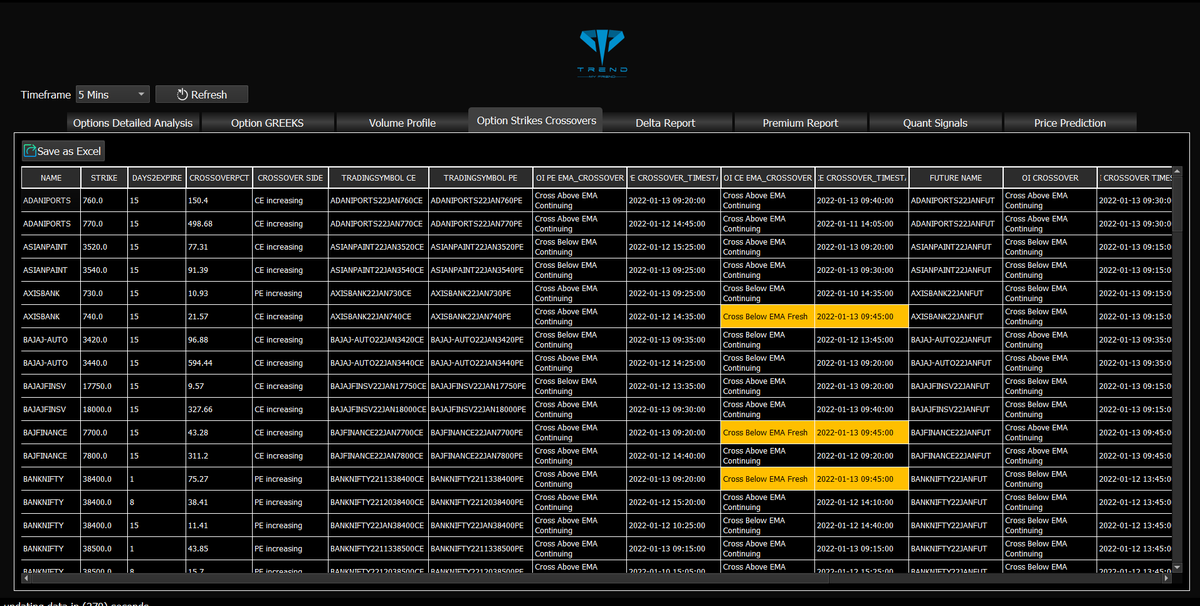The width and height of the screenshot is (1200, 606).
Task: Sort by the STRIKE column header
Action: tap(104, 178)
